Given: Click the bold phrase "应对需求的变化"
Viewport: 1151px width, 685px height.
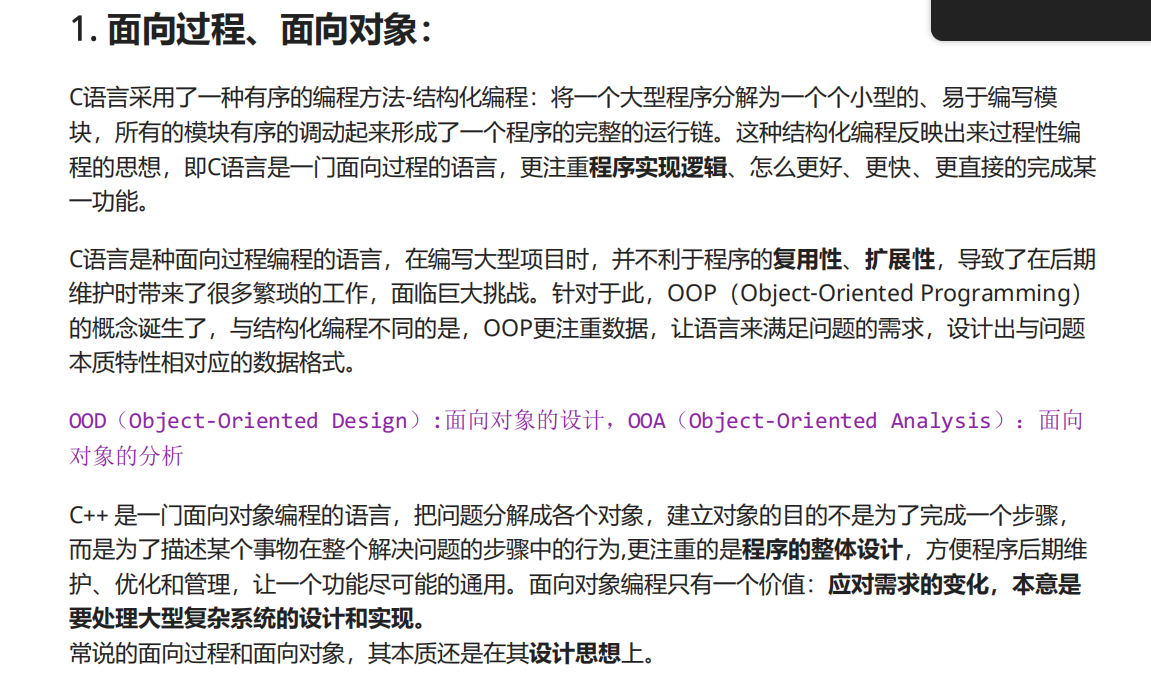Looking at the screenshot, I should (909, 584).
